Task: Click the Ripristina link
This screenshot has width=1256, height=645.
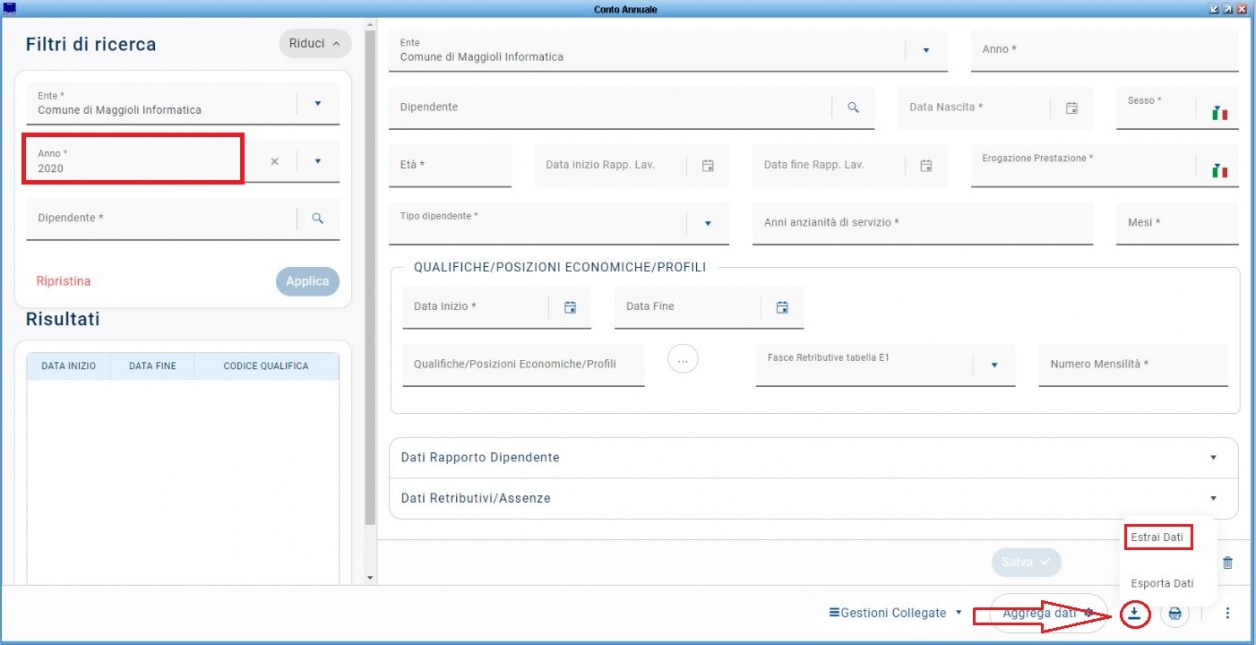Action: [x=63, y=281]
